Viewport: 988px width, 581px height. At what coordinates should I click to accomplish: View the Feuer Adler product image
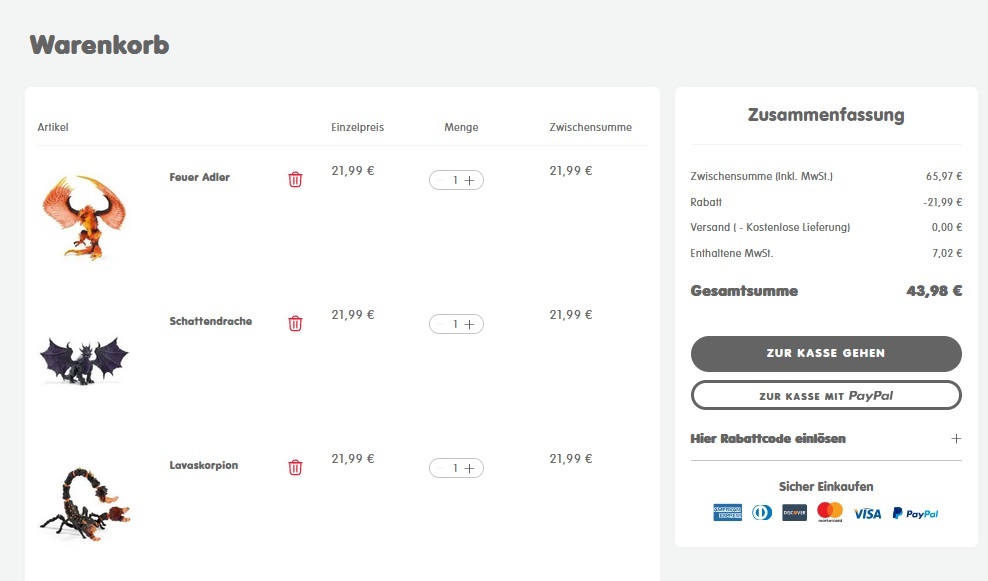pyautogui.click(x=84, y=217)
